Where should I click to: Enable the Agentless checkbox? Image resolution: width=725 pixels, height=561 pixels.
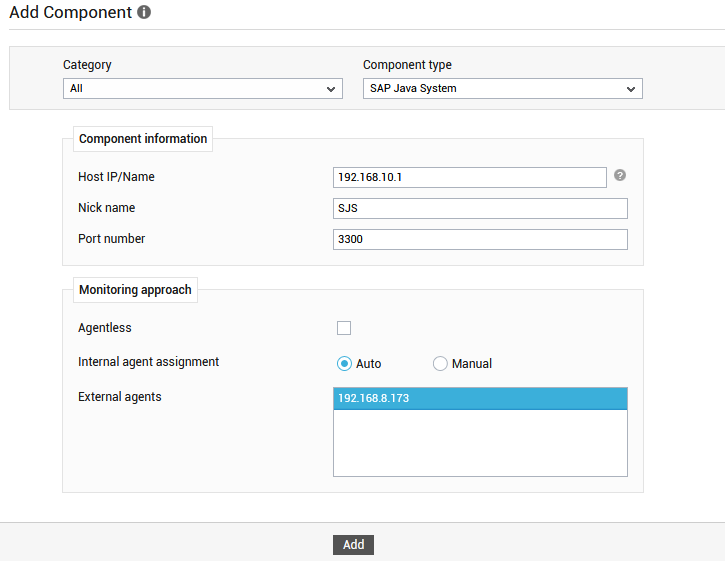(x=344, y=328)
